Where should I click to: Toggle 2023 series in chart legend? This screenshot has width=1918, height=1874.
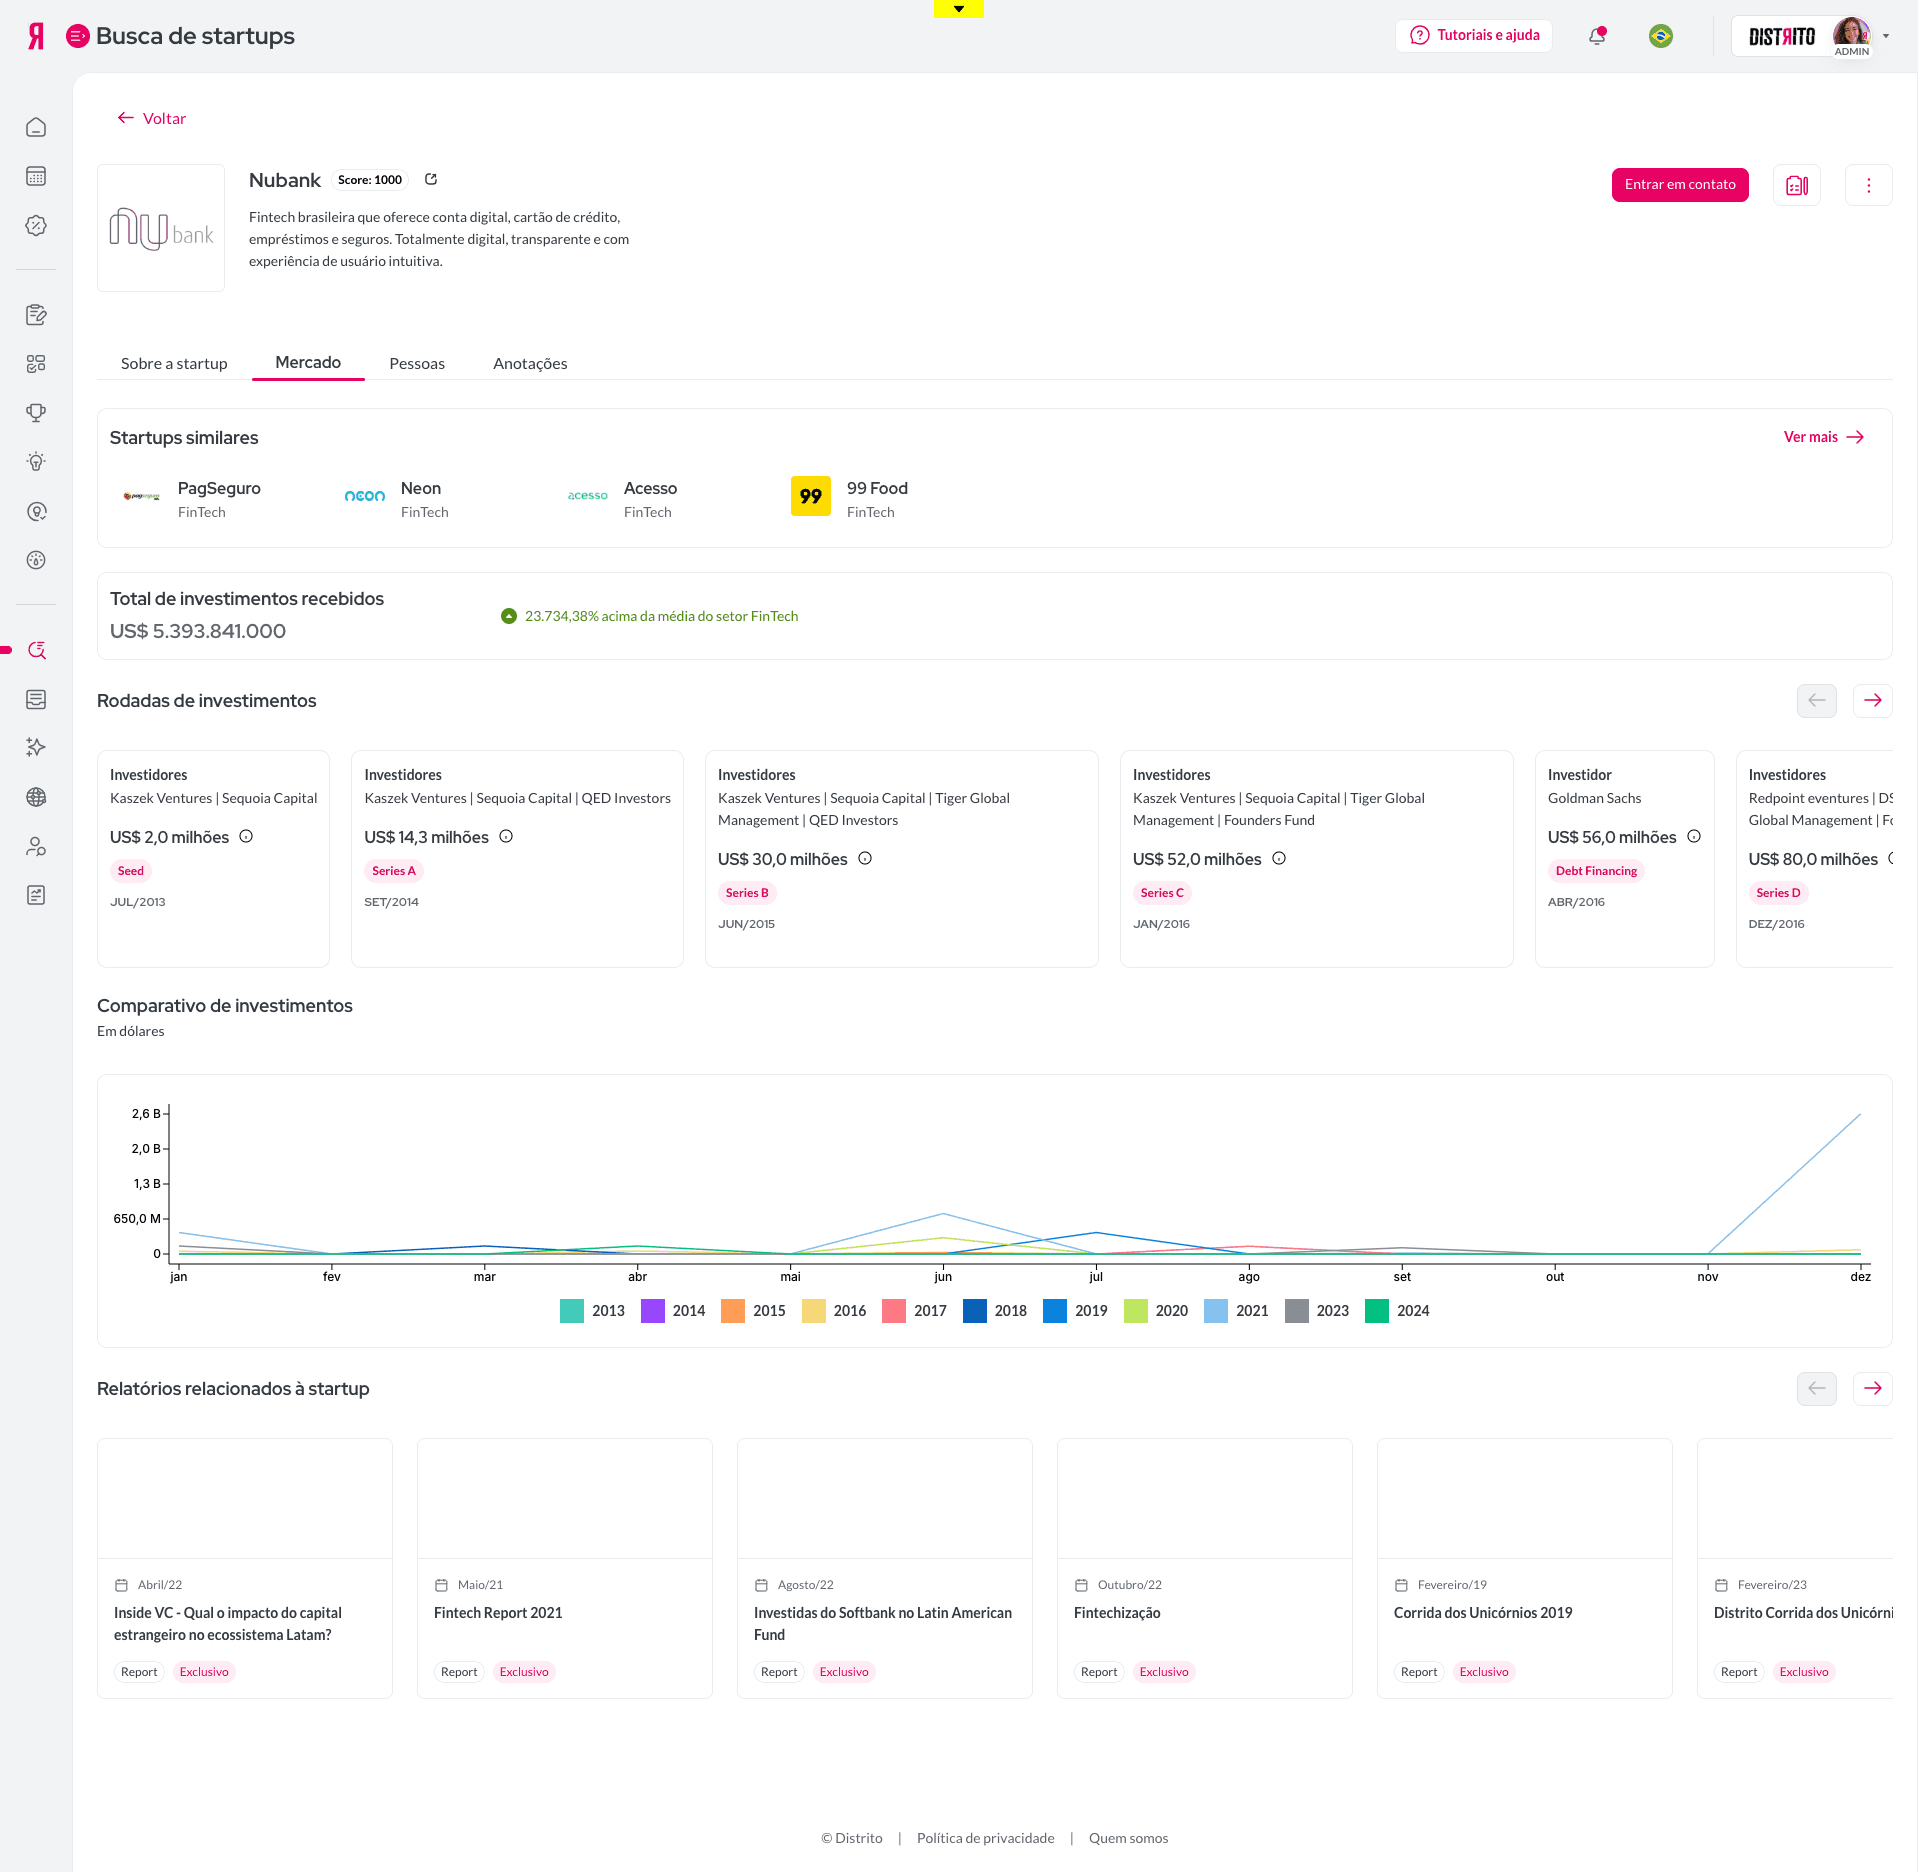[1317, 1311]
